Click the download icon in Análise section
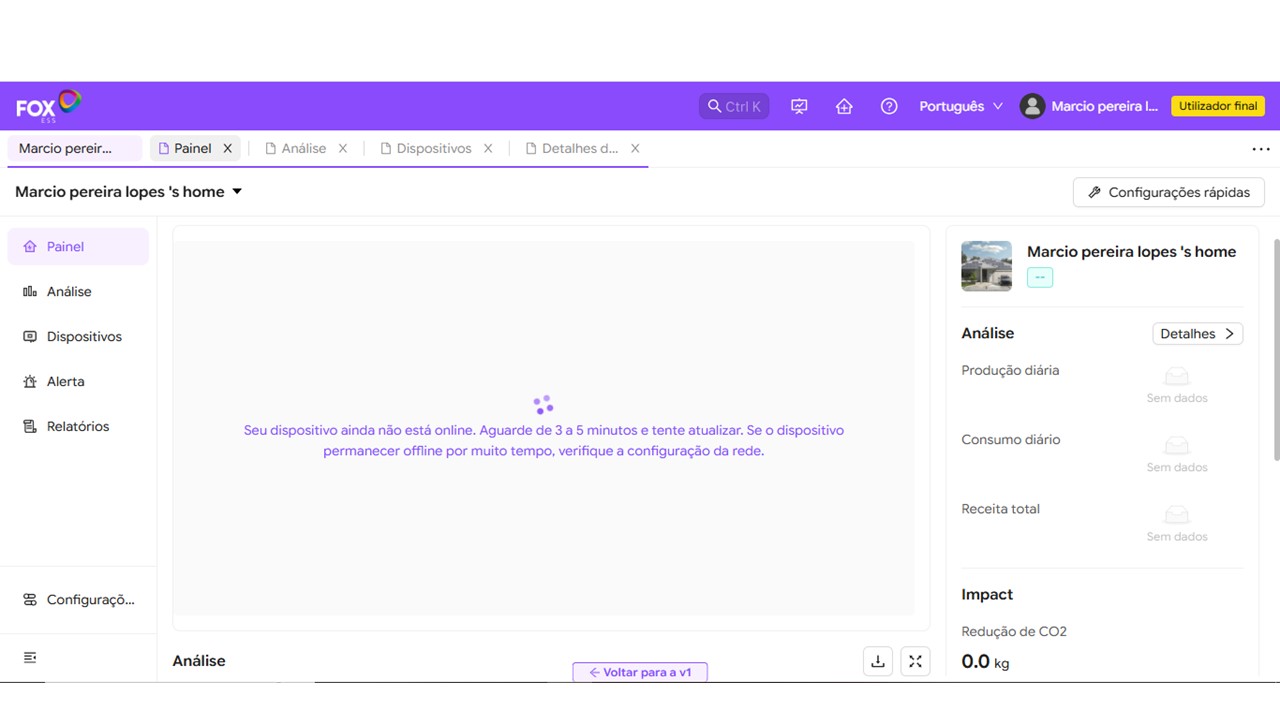The image size is (1280, 720). 878,661
